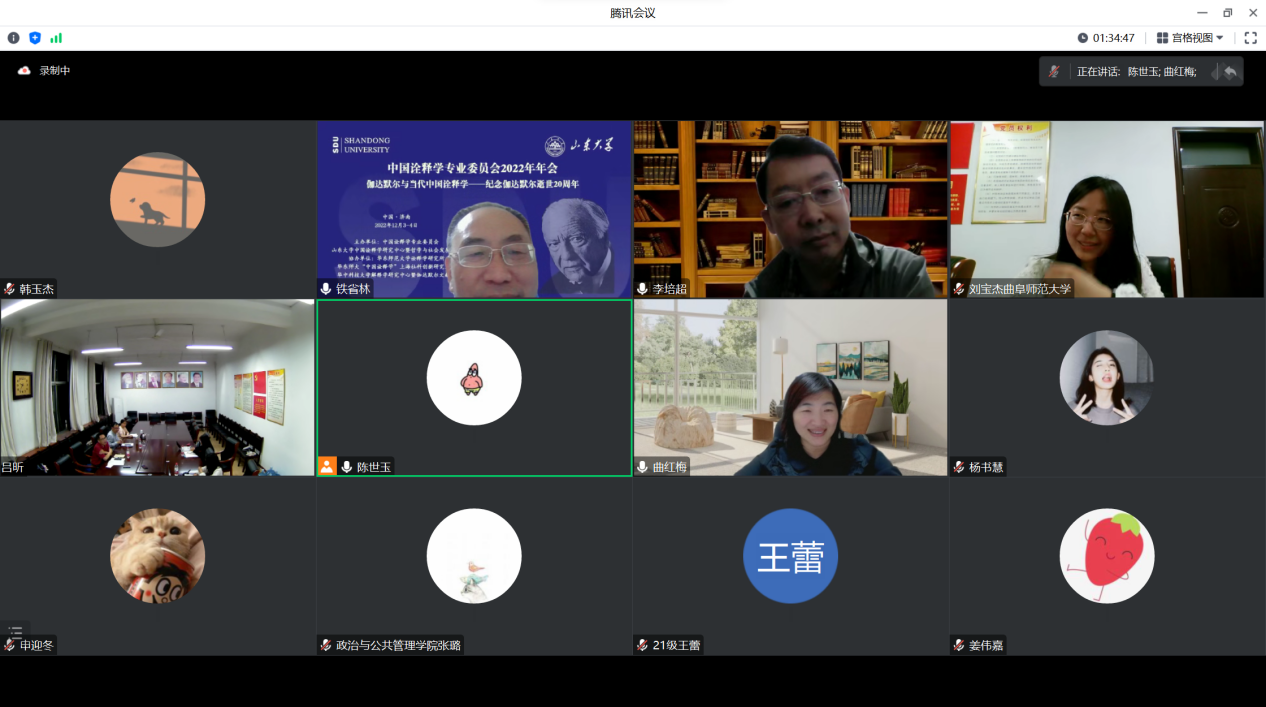Click the 正在讲话 speaker names text
The height and width of the screenshot is (707, 1266).
click(x=1136, y=72)
